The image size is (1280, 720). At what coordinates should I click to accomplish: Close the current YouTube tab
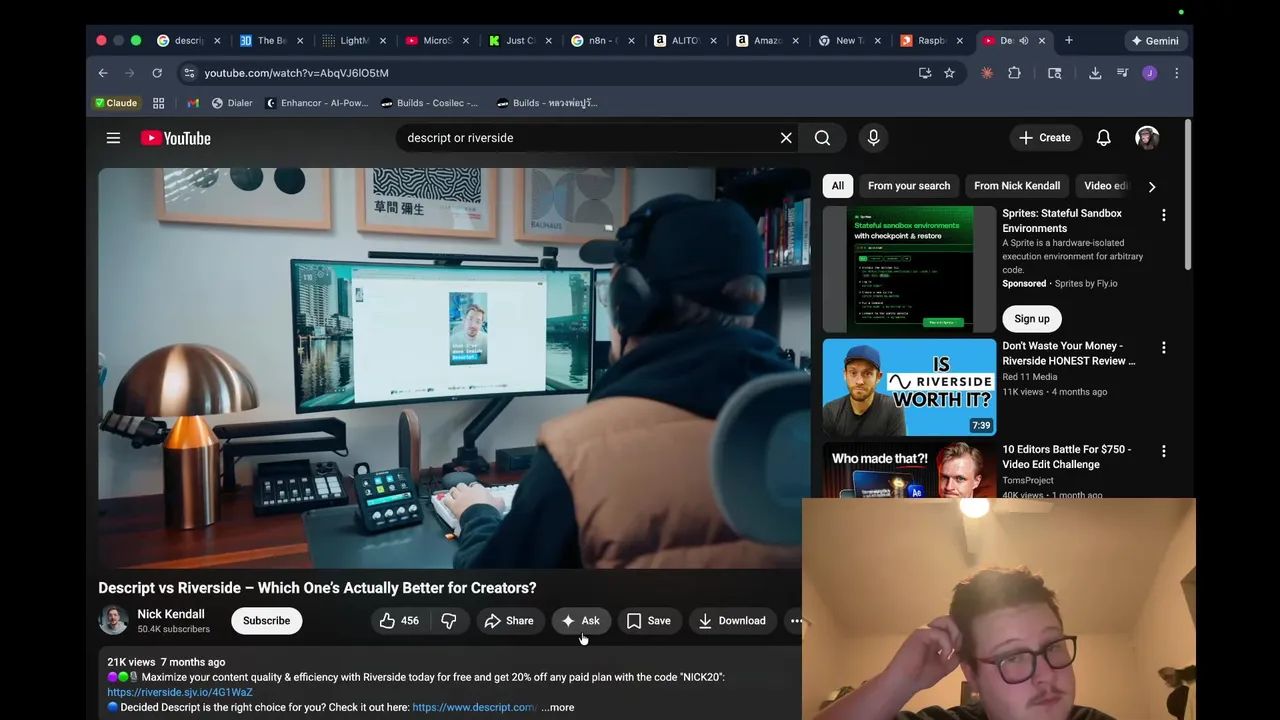(x=1041, y=41)
